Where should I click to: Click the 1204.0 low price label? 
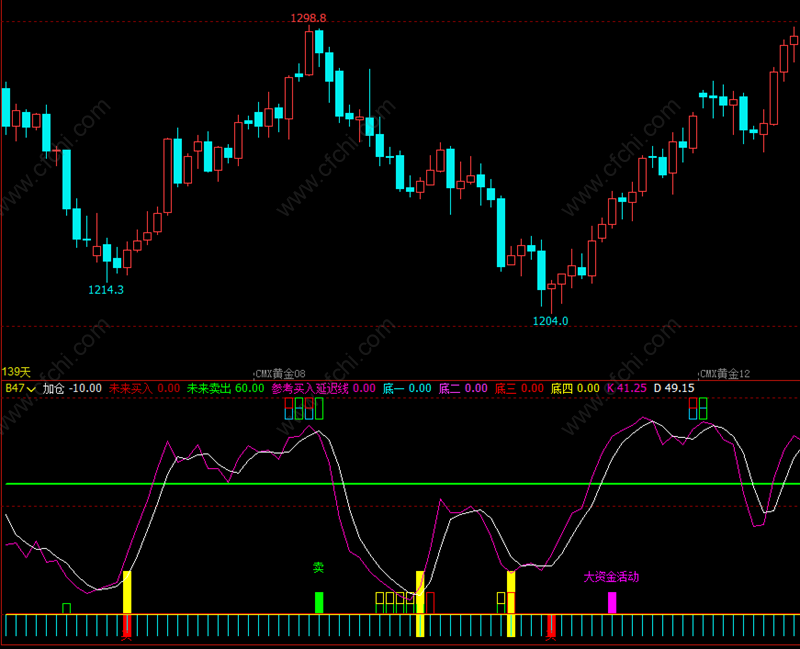point(550,321)
